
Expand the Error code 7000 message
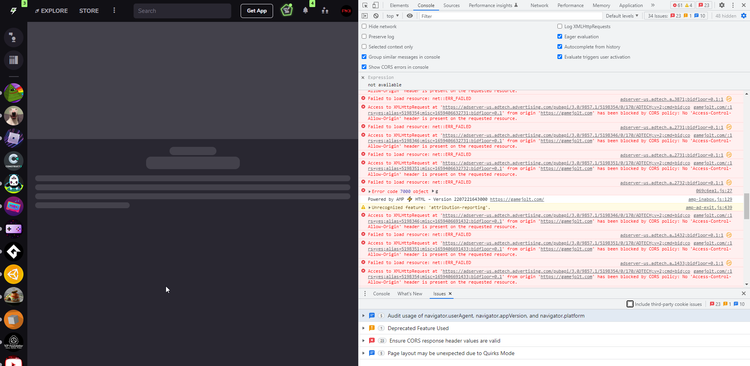click(x=369, y=191)
